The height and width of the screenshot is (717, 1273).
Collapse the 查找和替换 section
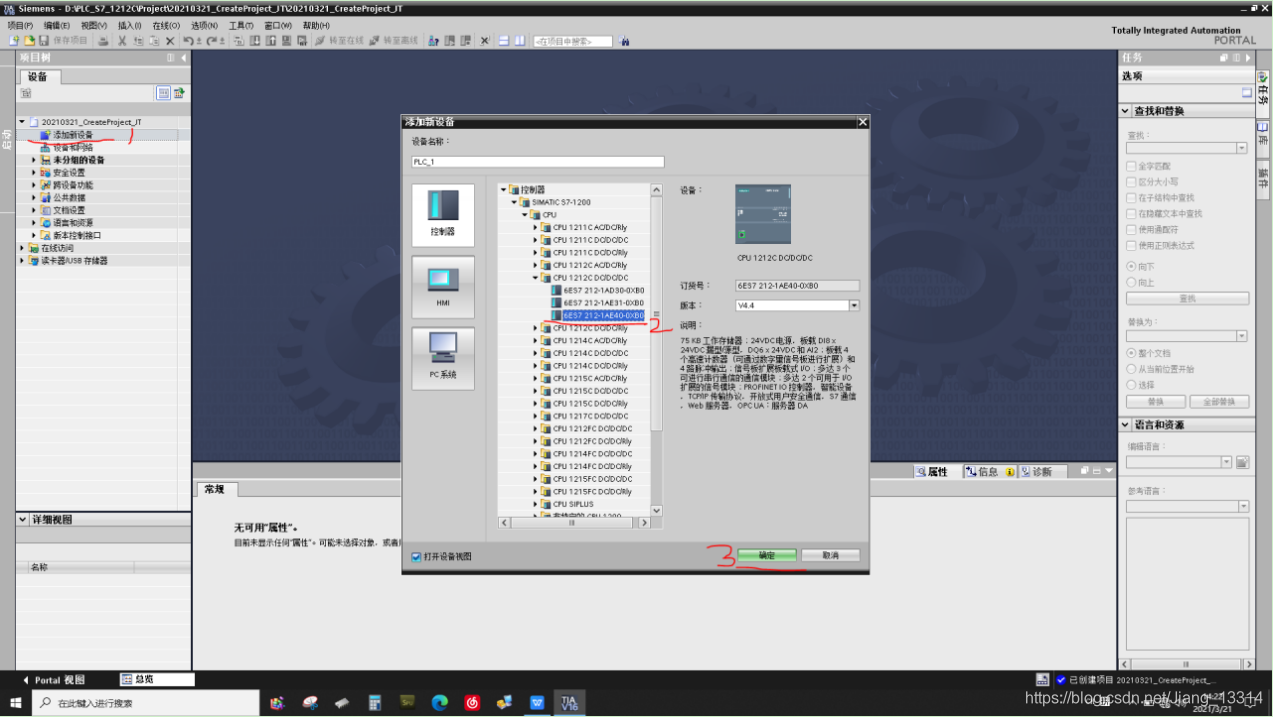pos(1125,111)
